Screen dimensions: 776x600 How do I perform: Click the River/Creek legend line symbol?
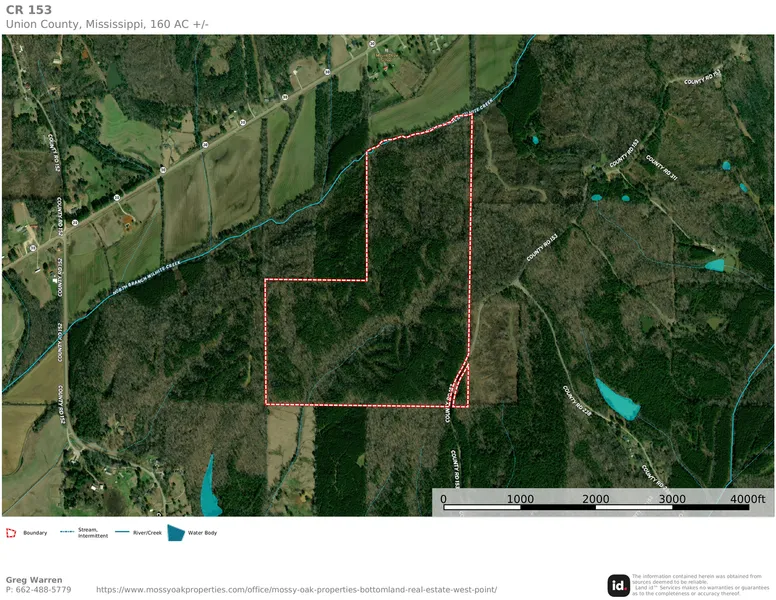coord(122,533)
